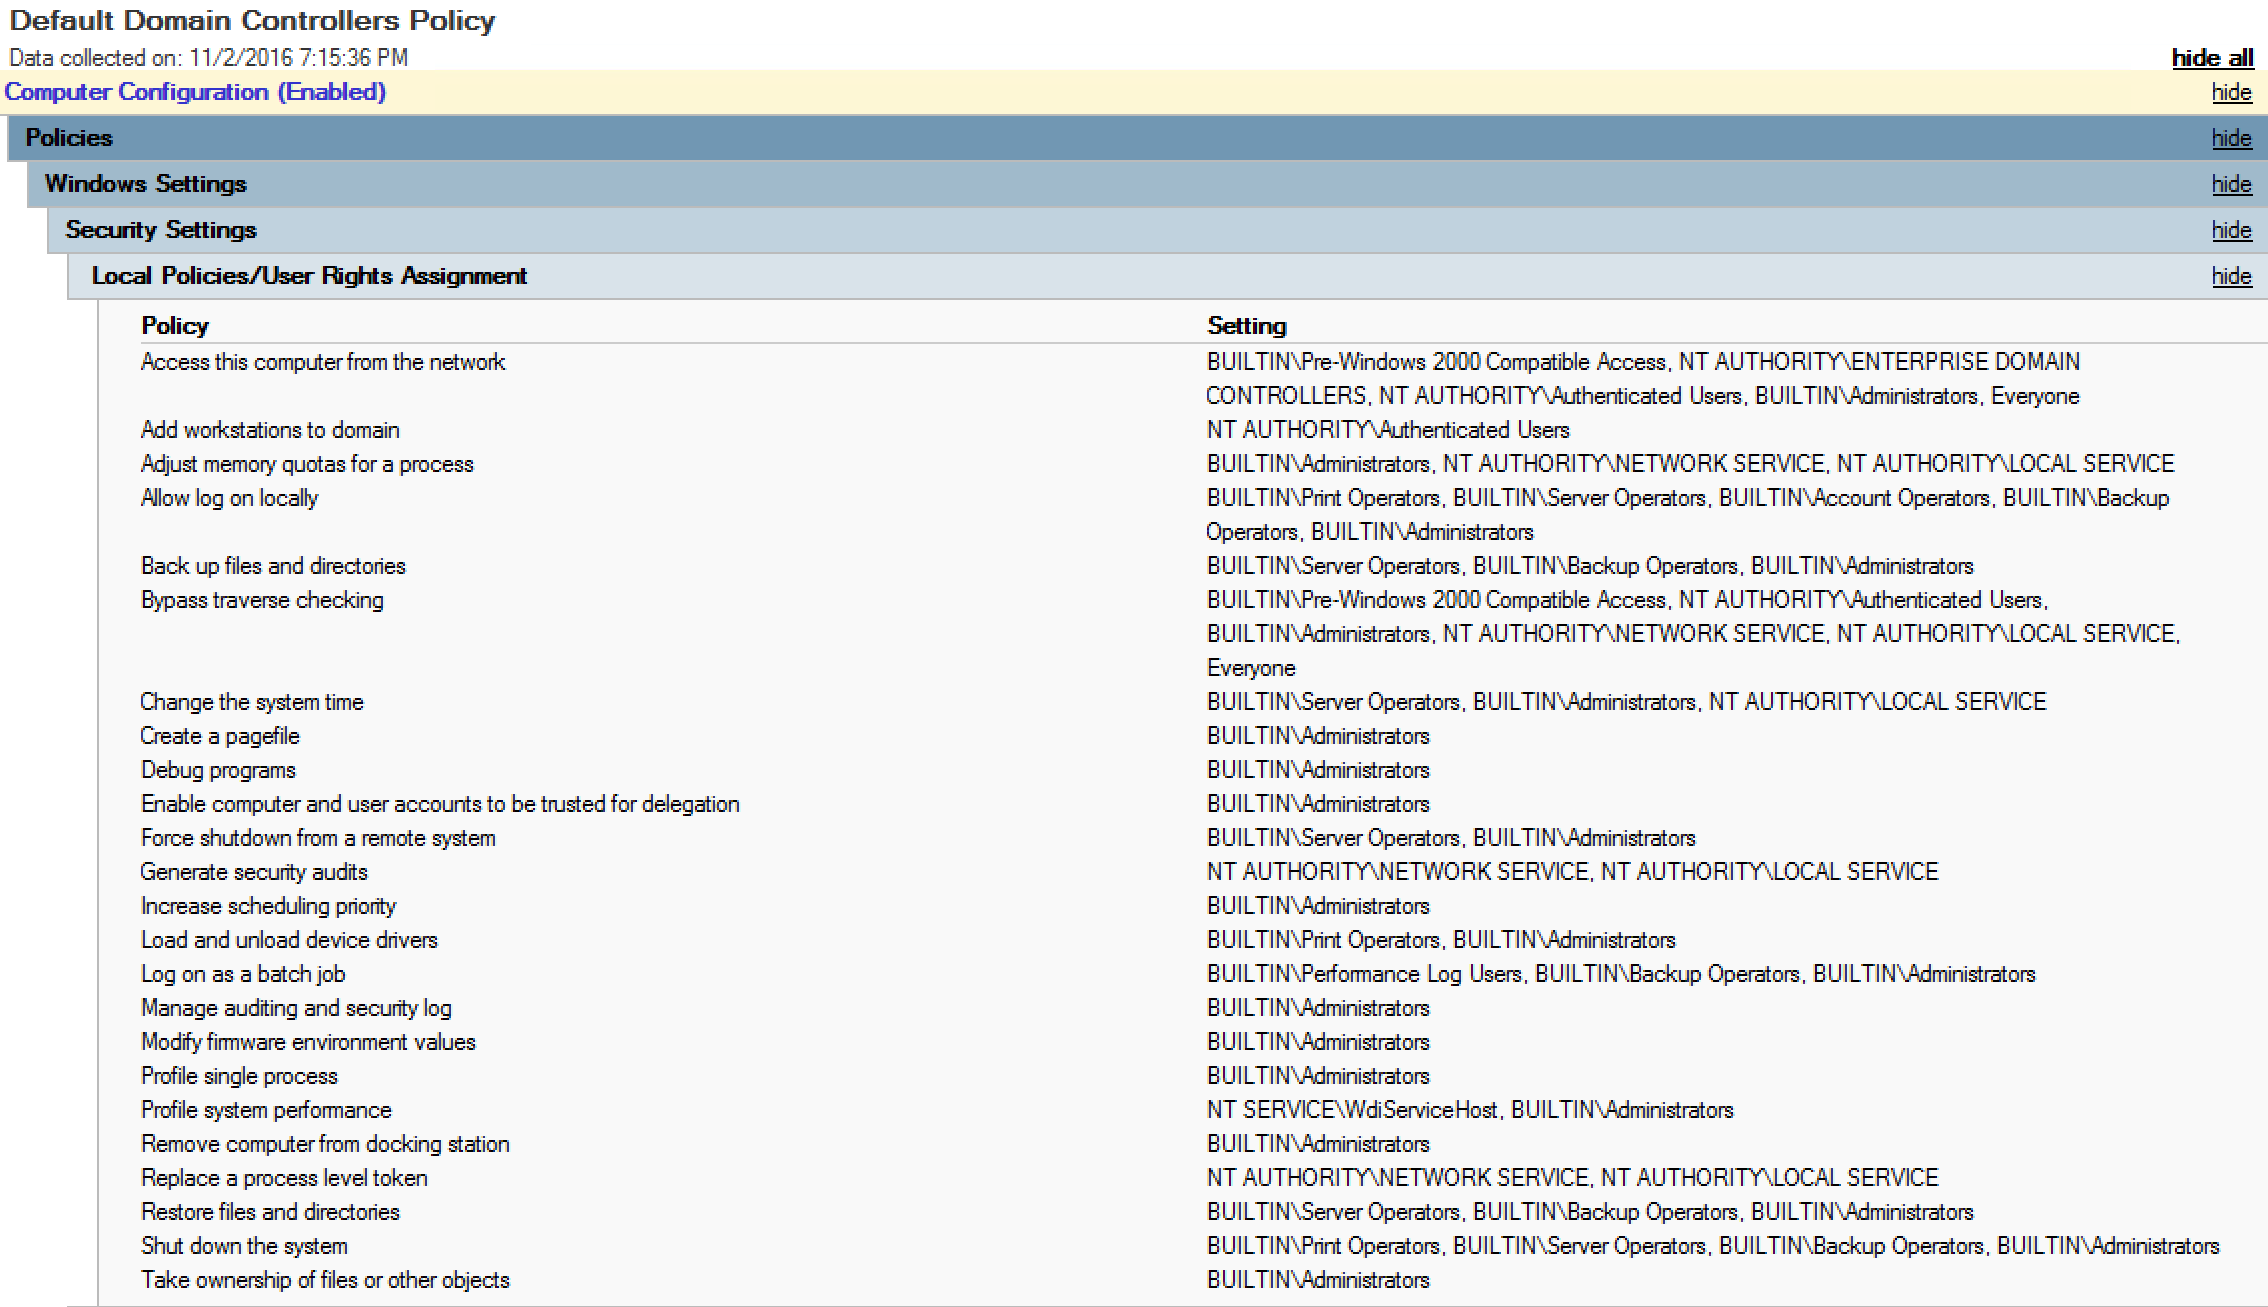Select 'Add workstations to domain' policy row

pos(270,430)
